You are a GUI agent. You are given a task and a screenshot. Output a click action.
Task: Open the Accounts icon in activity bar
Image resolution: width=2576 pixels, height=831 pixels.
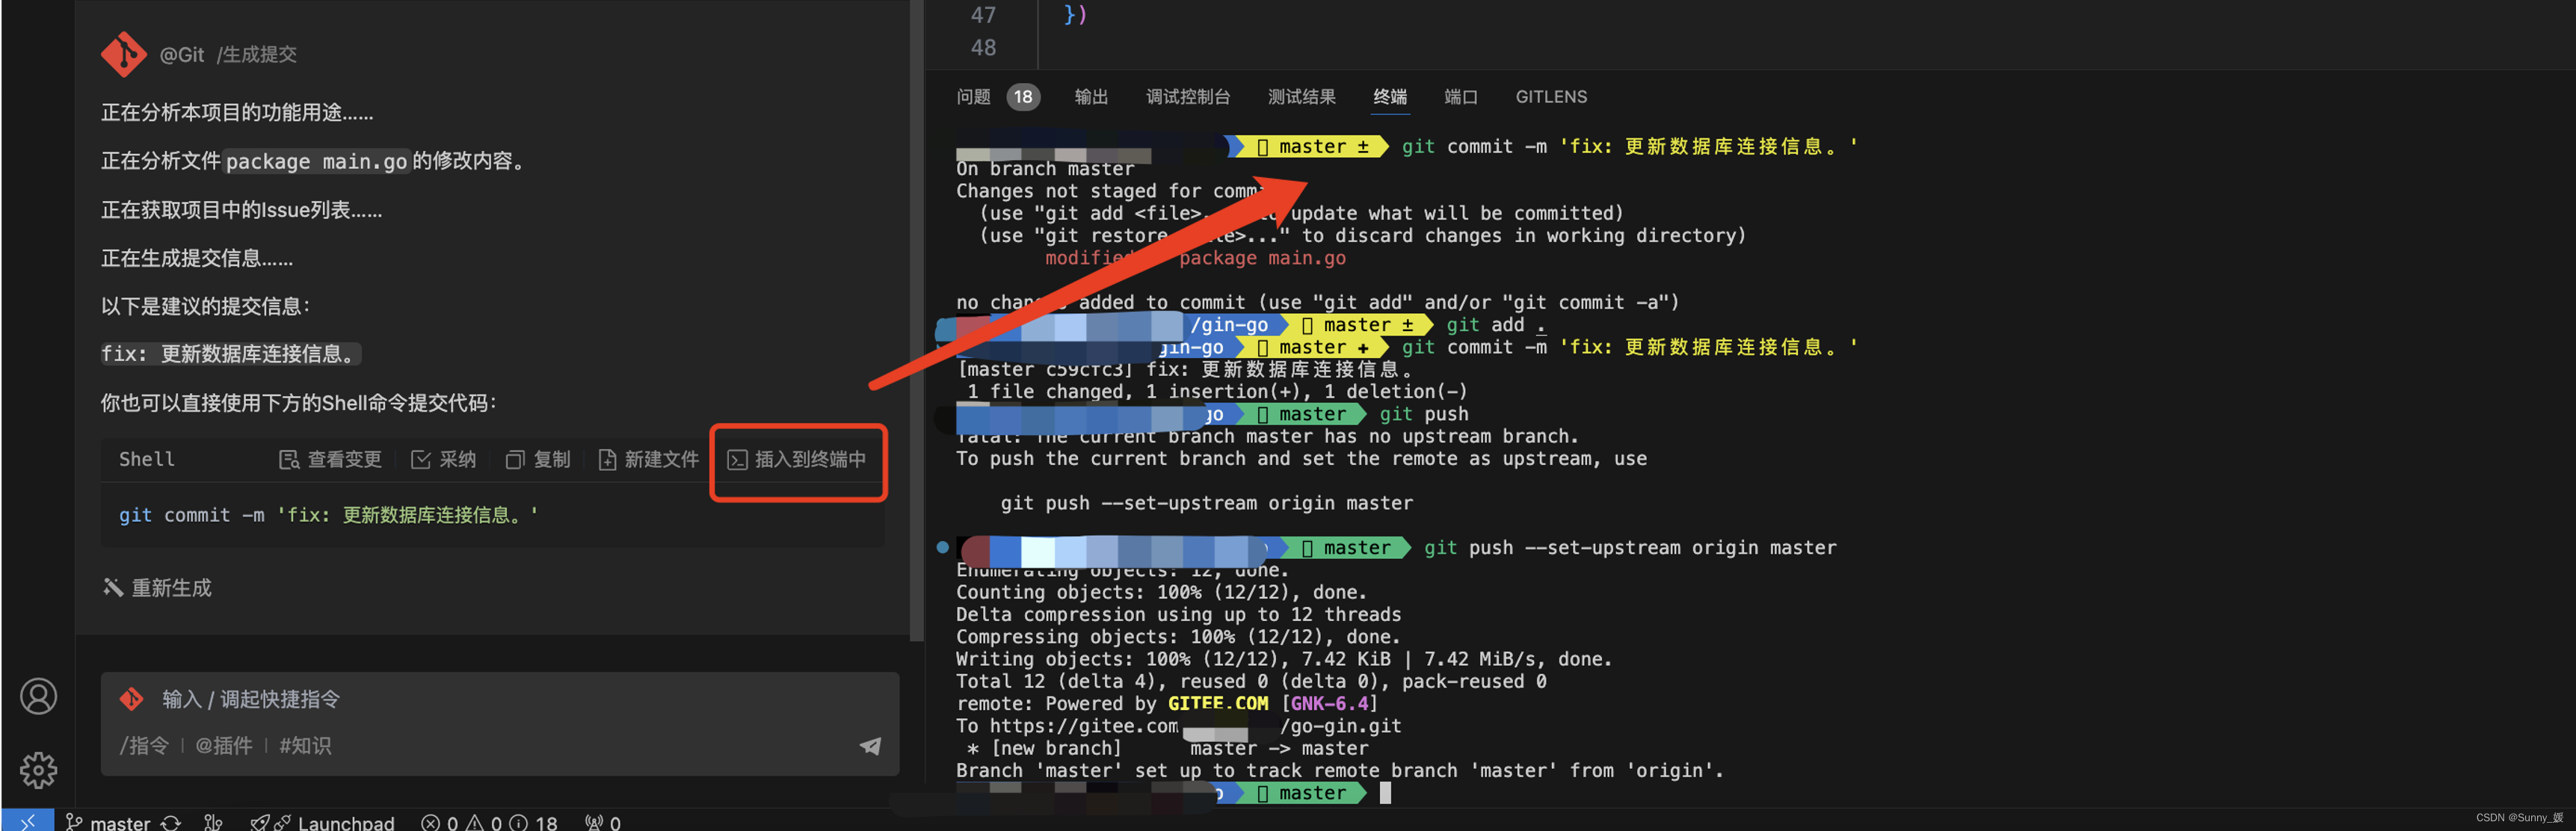click(38, 696)
